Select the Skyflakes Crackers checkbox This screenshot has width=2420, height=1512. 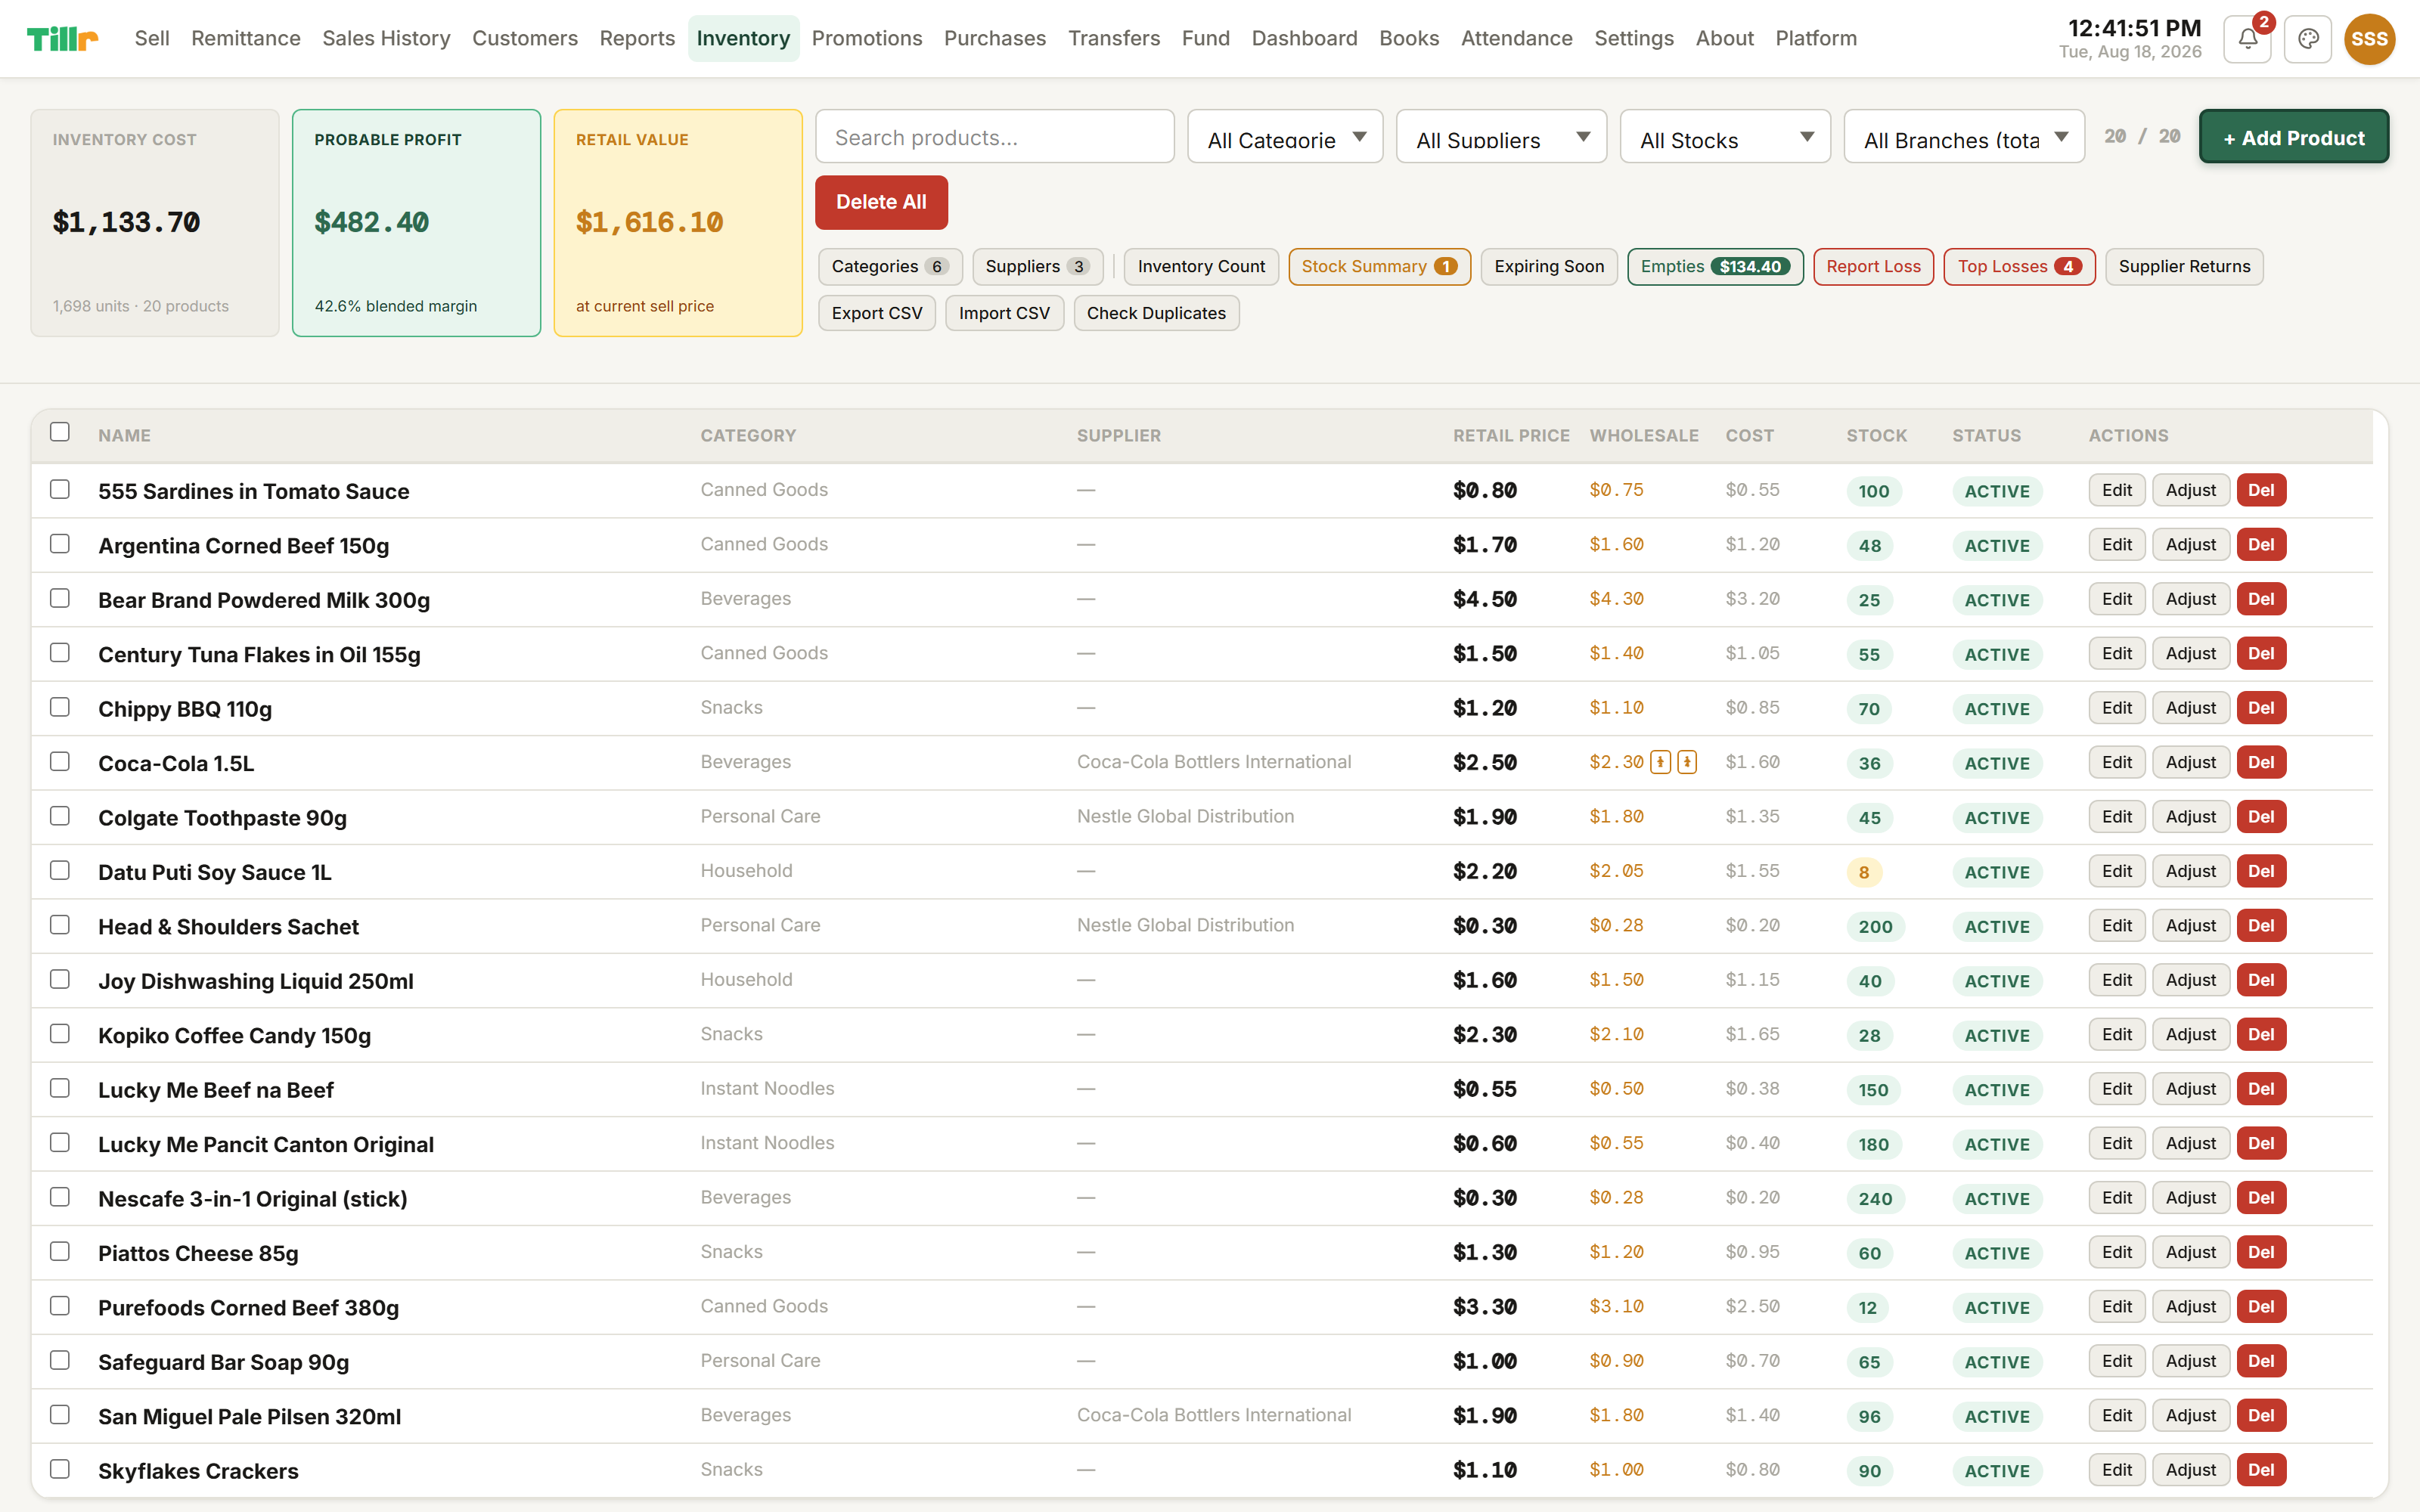60,1470
